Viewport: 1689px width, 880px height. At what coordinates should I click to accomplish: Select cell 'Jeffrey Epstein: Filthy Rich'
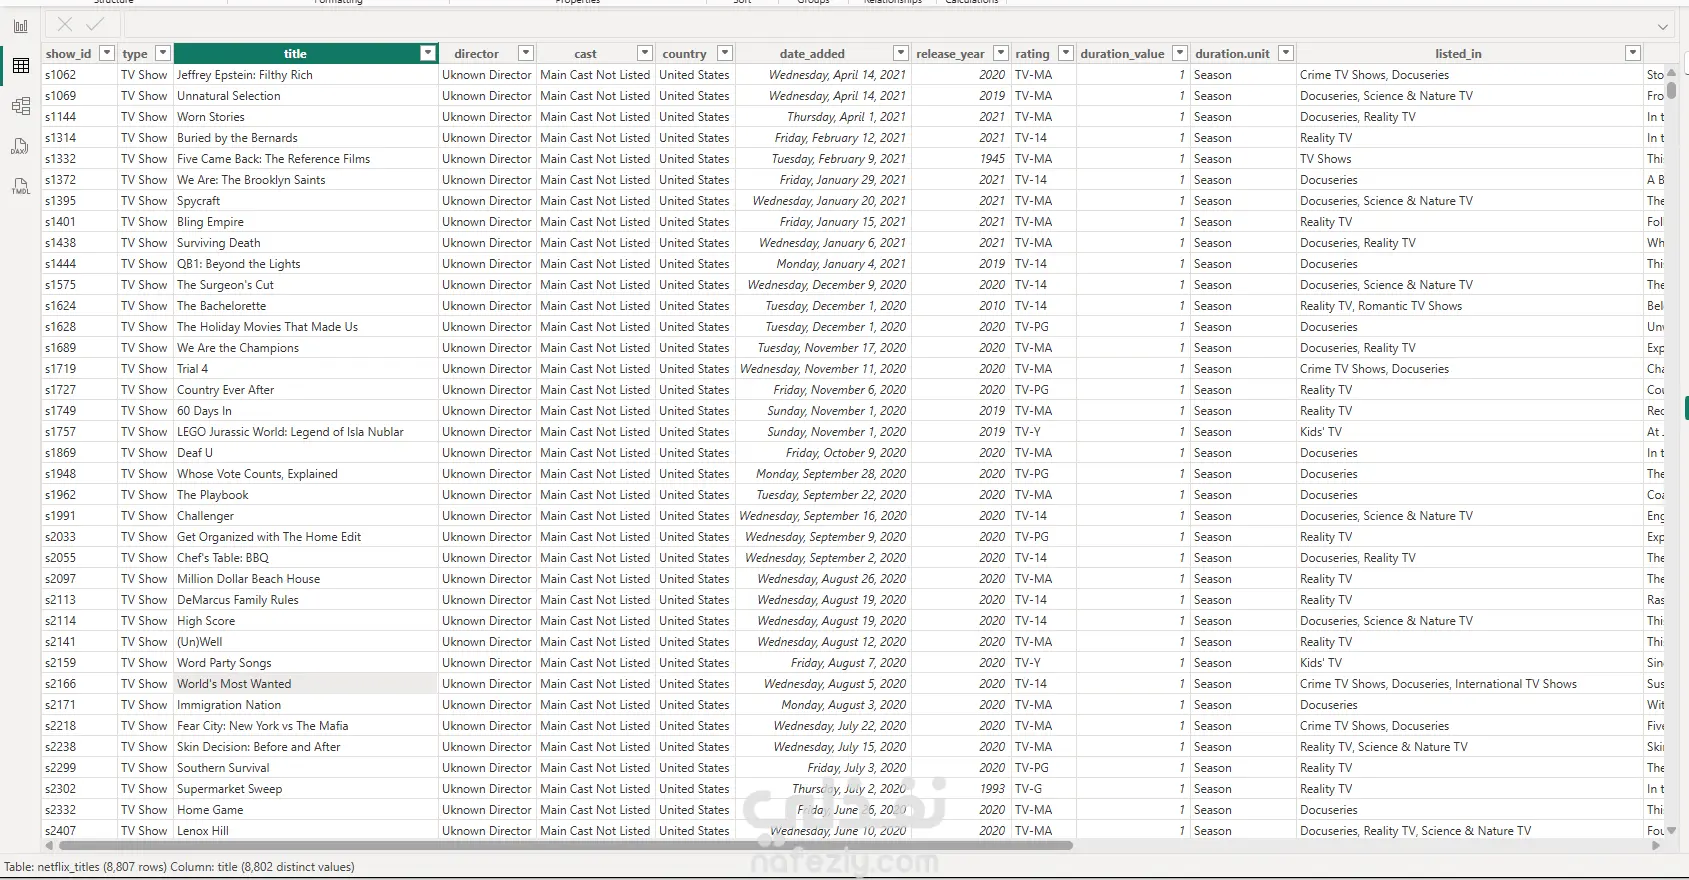point(306,75)
